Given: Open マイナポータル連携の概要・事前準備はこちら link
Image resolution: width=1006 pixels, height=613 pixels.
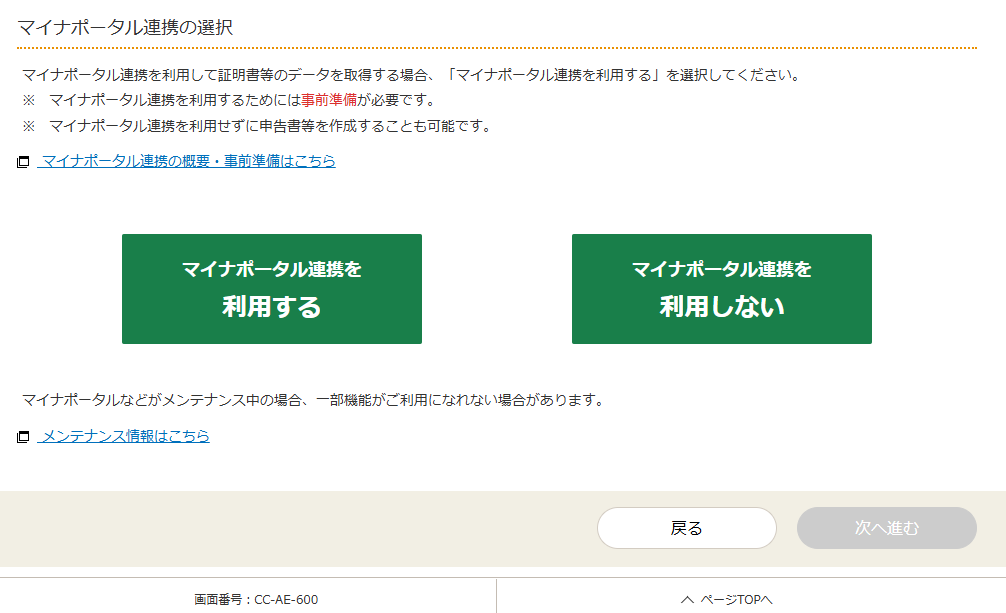Looking at the screenshot, I should [x=188, y=161].
